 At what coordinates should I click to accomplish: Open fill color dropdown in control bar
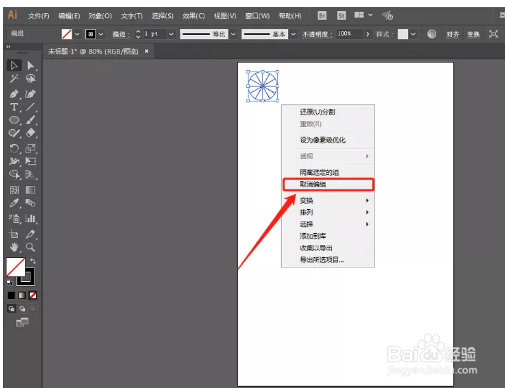(x=77, y=34)
